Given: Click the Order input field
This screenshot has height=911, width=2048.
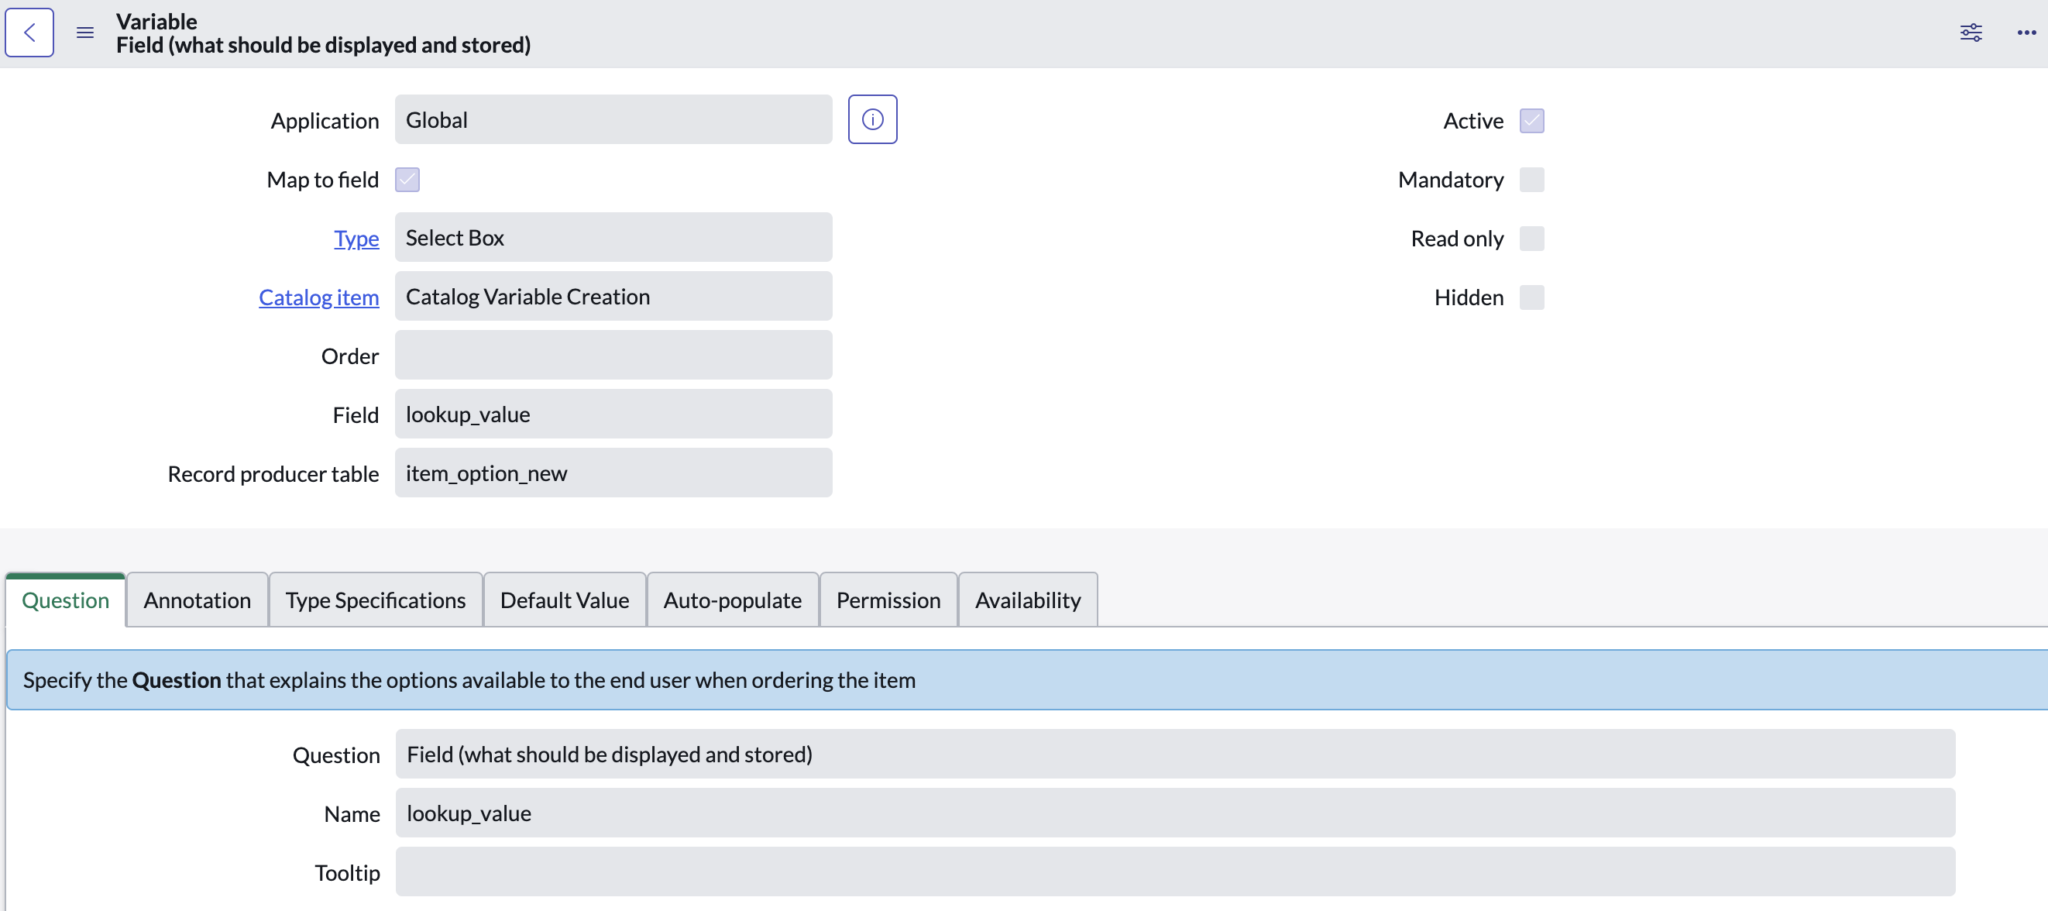Looking at the screenshot, I should [x=613, y=354].
